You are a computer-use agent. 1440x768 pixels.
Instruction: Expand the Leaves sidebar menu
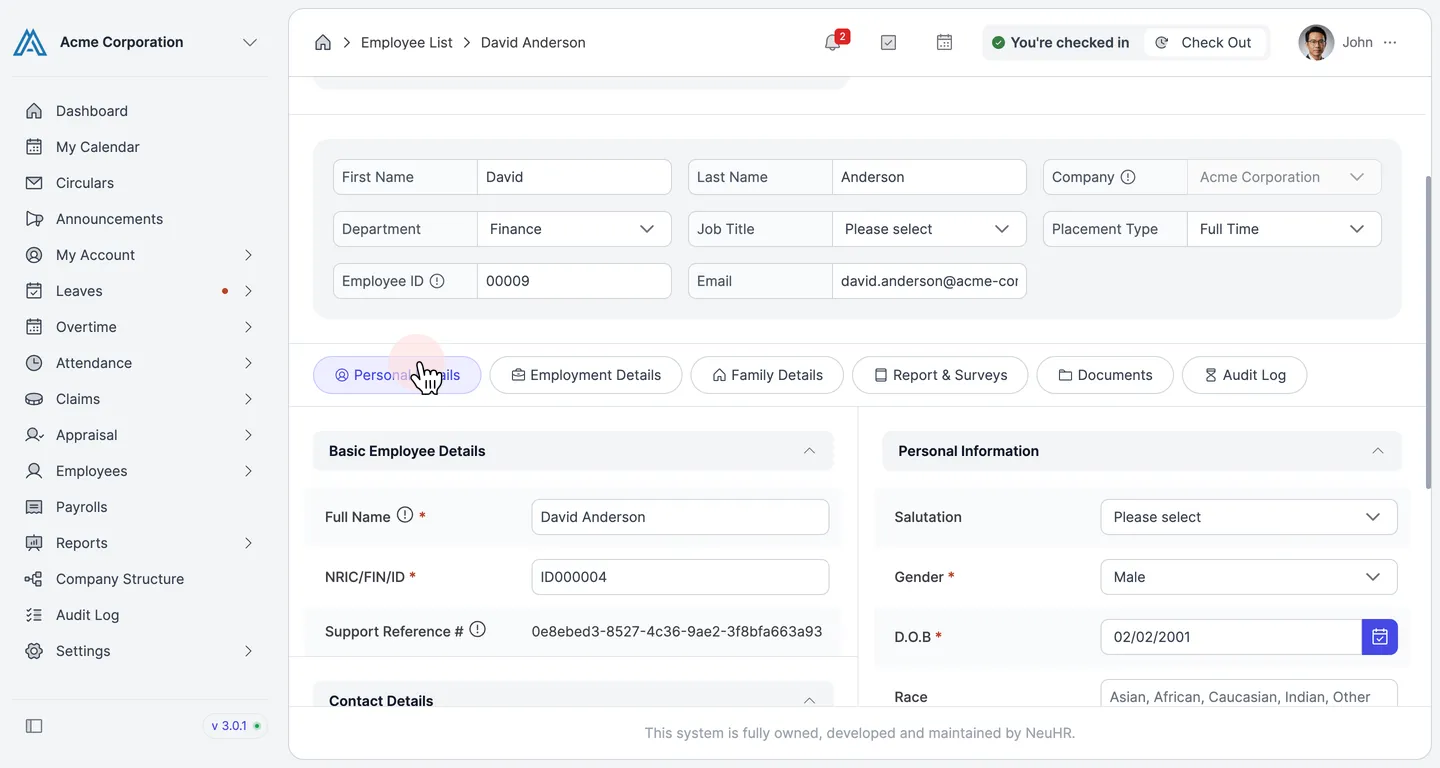[248, 291]
